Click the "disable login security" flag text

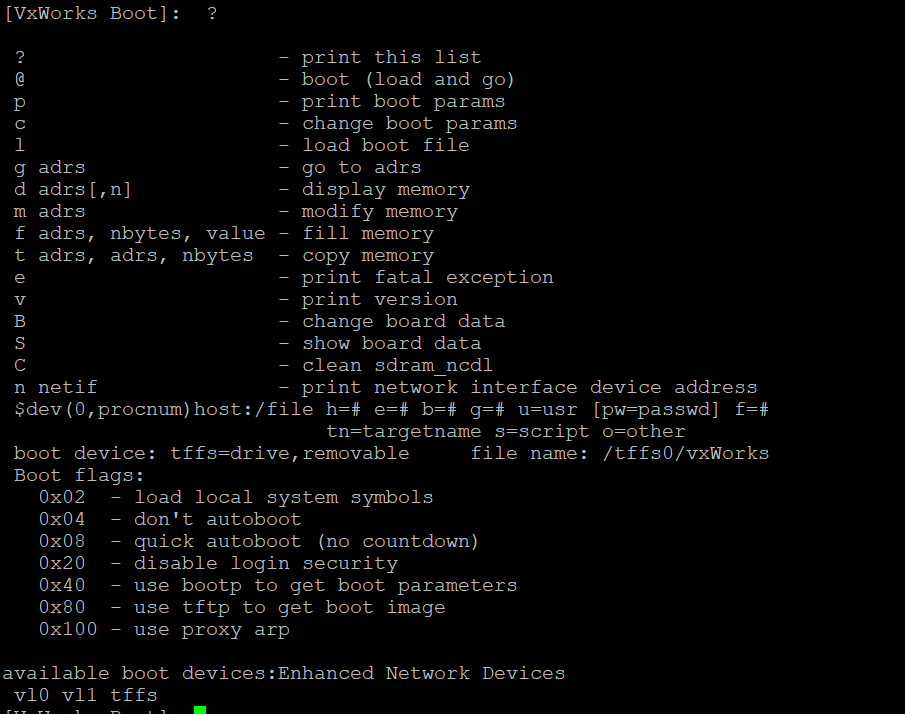pos(266,564)
